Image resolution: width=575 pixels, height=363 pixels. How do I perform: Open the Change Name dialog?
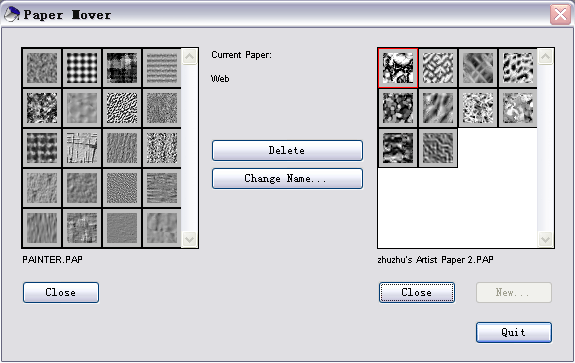pos(287,179)
